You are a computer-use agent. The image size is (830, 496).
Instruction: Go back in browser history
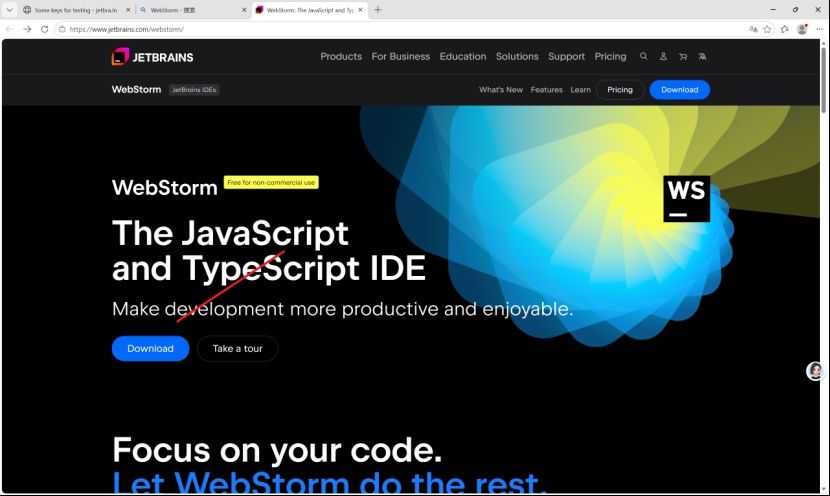coord(10,29)
